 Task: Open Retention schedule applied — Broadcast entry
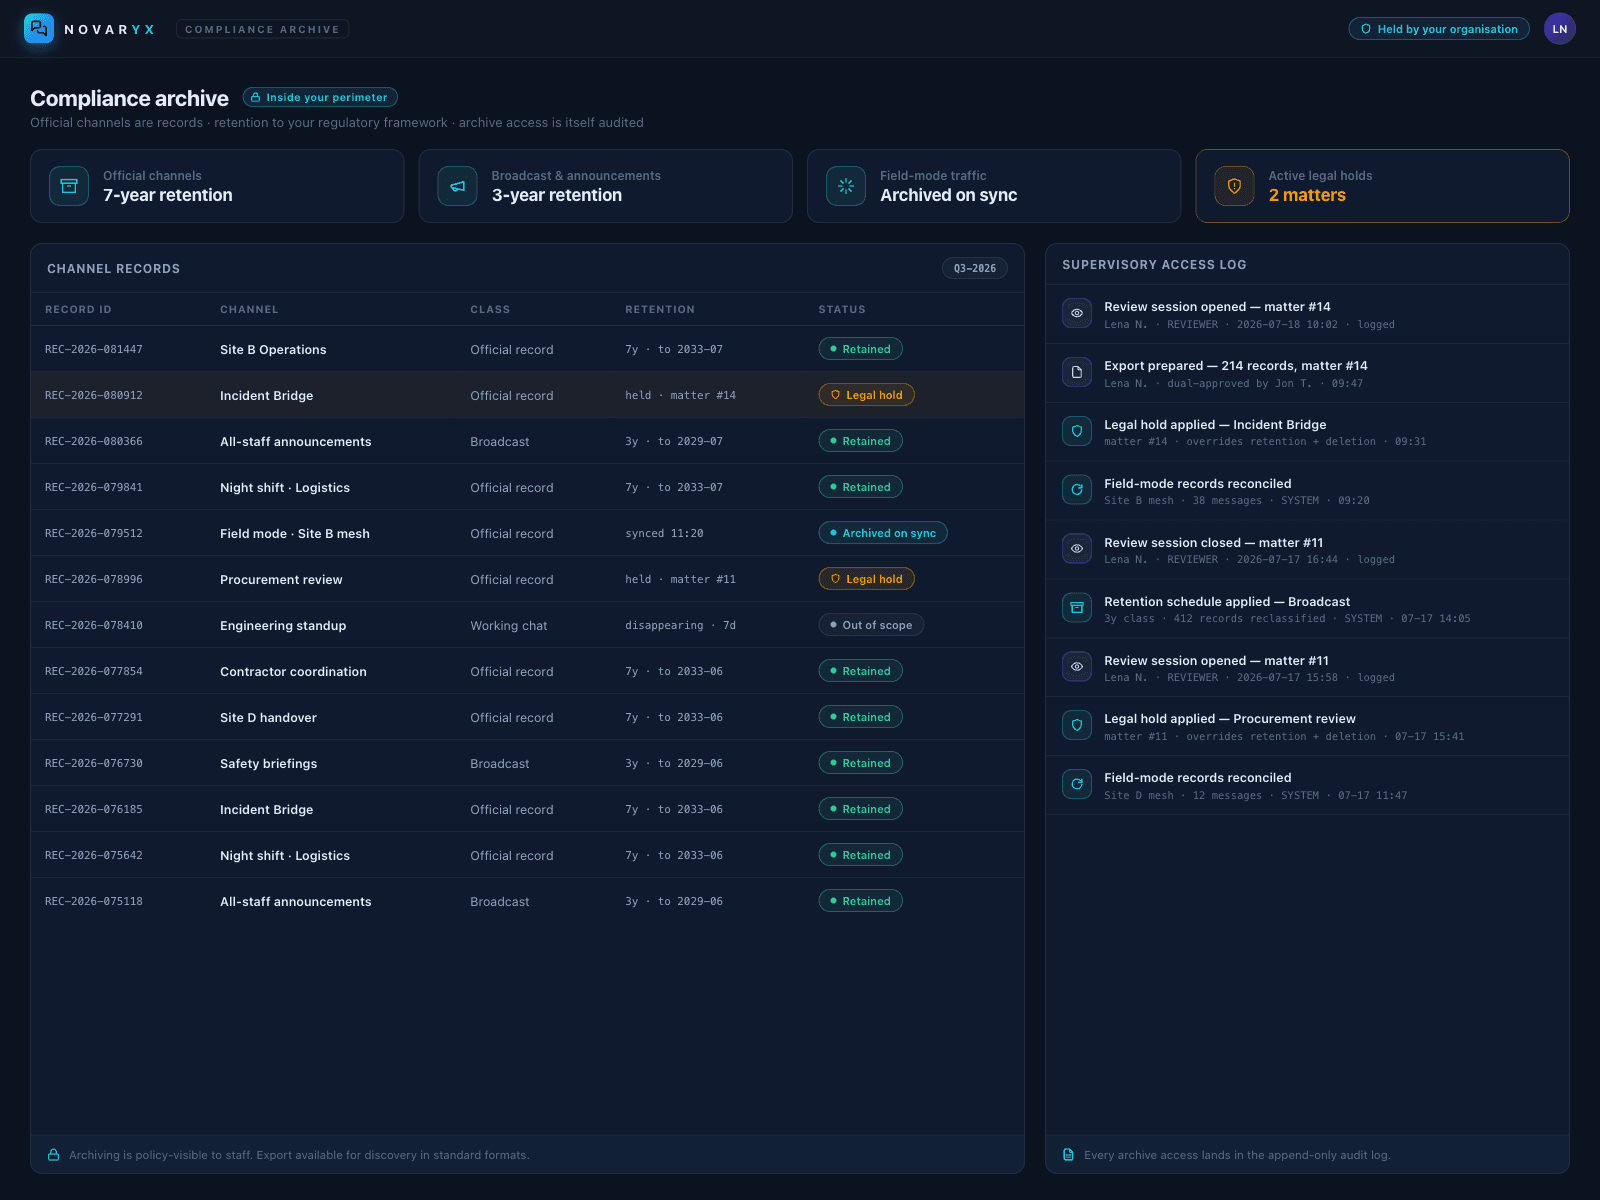pos(1307,609)
